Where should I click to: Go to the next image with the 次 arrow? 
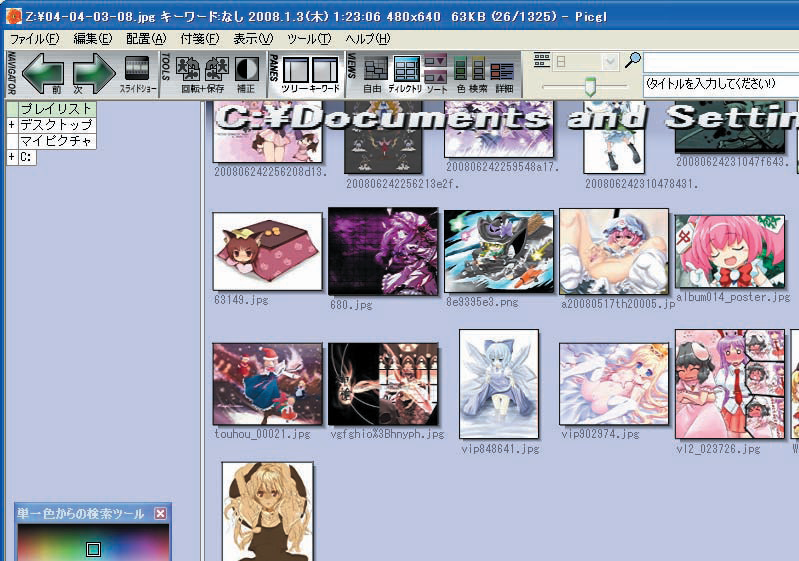pyautogui.click(x=94, y=72)
